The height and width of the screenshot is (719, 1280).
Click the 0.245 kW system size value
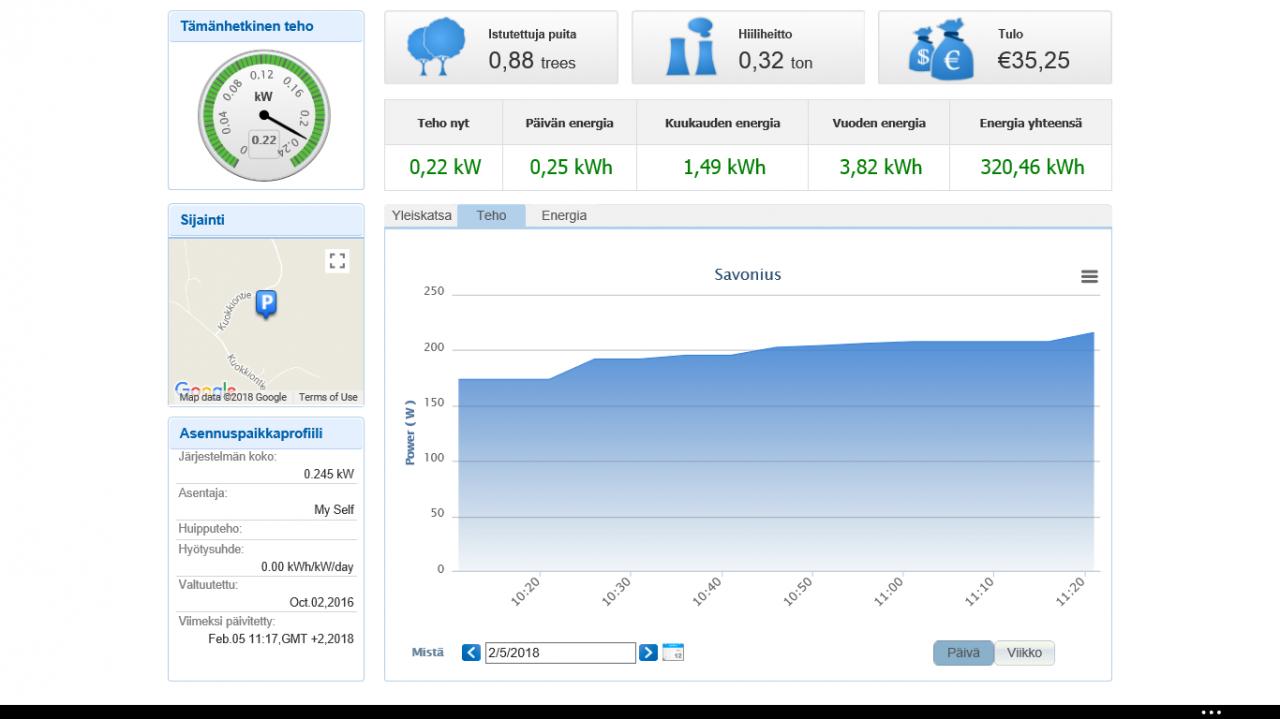click(x=329, y=475)
